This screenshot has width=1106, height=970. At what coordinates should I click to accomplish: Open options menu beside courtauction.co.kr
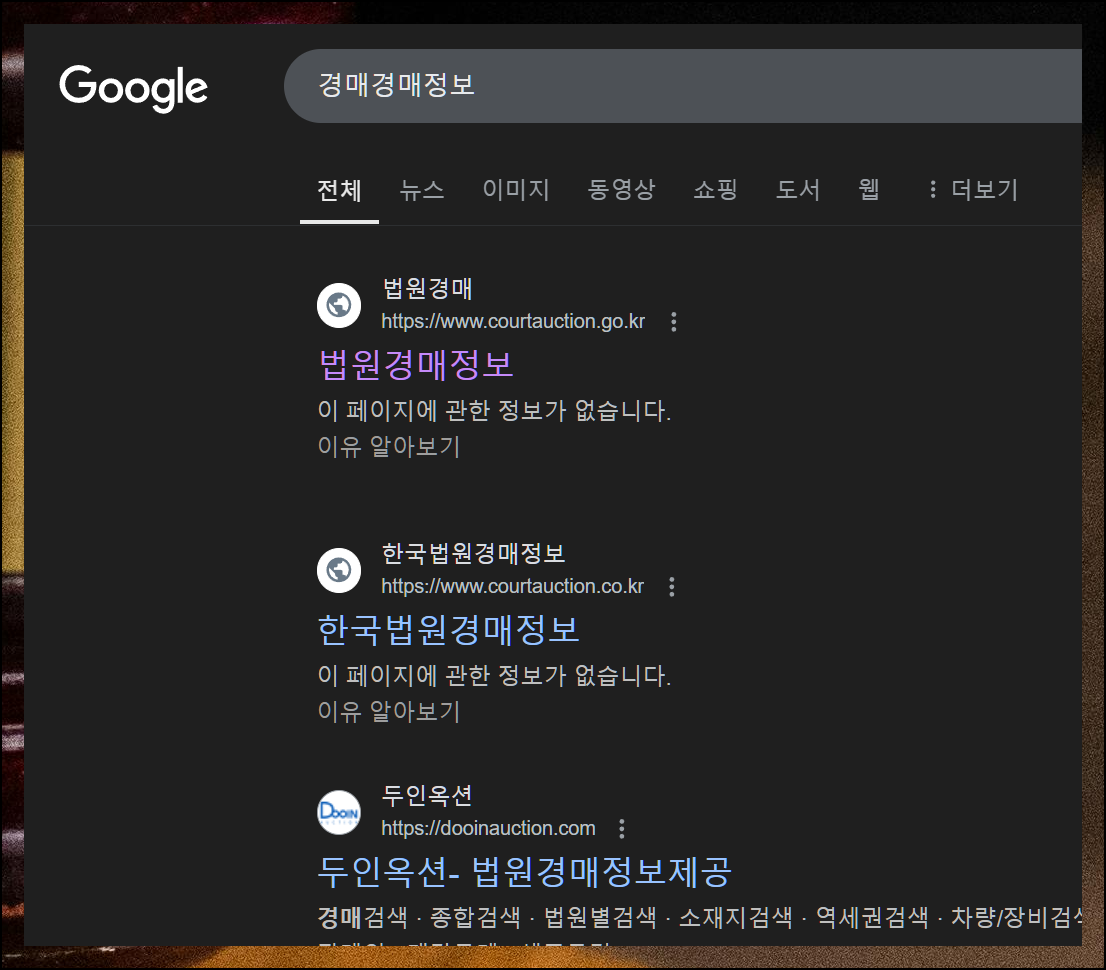tap(672, 586)
